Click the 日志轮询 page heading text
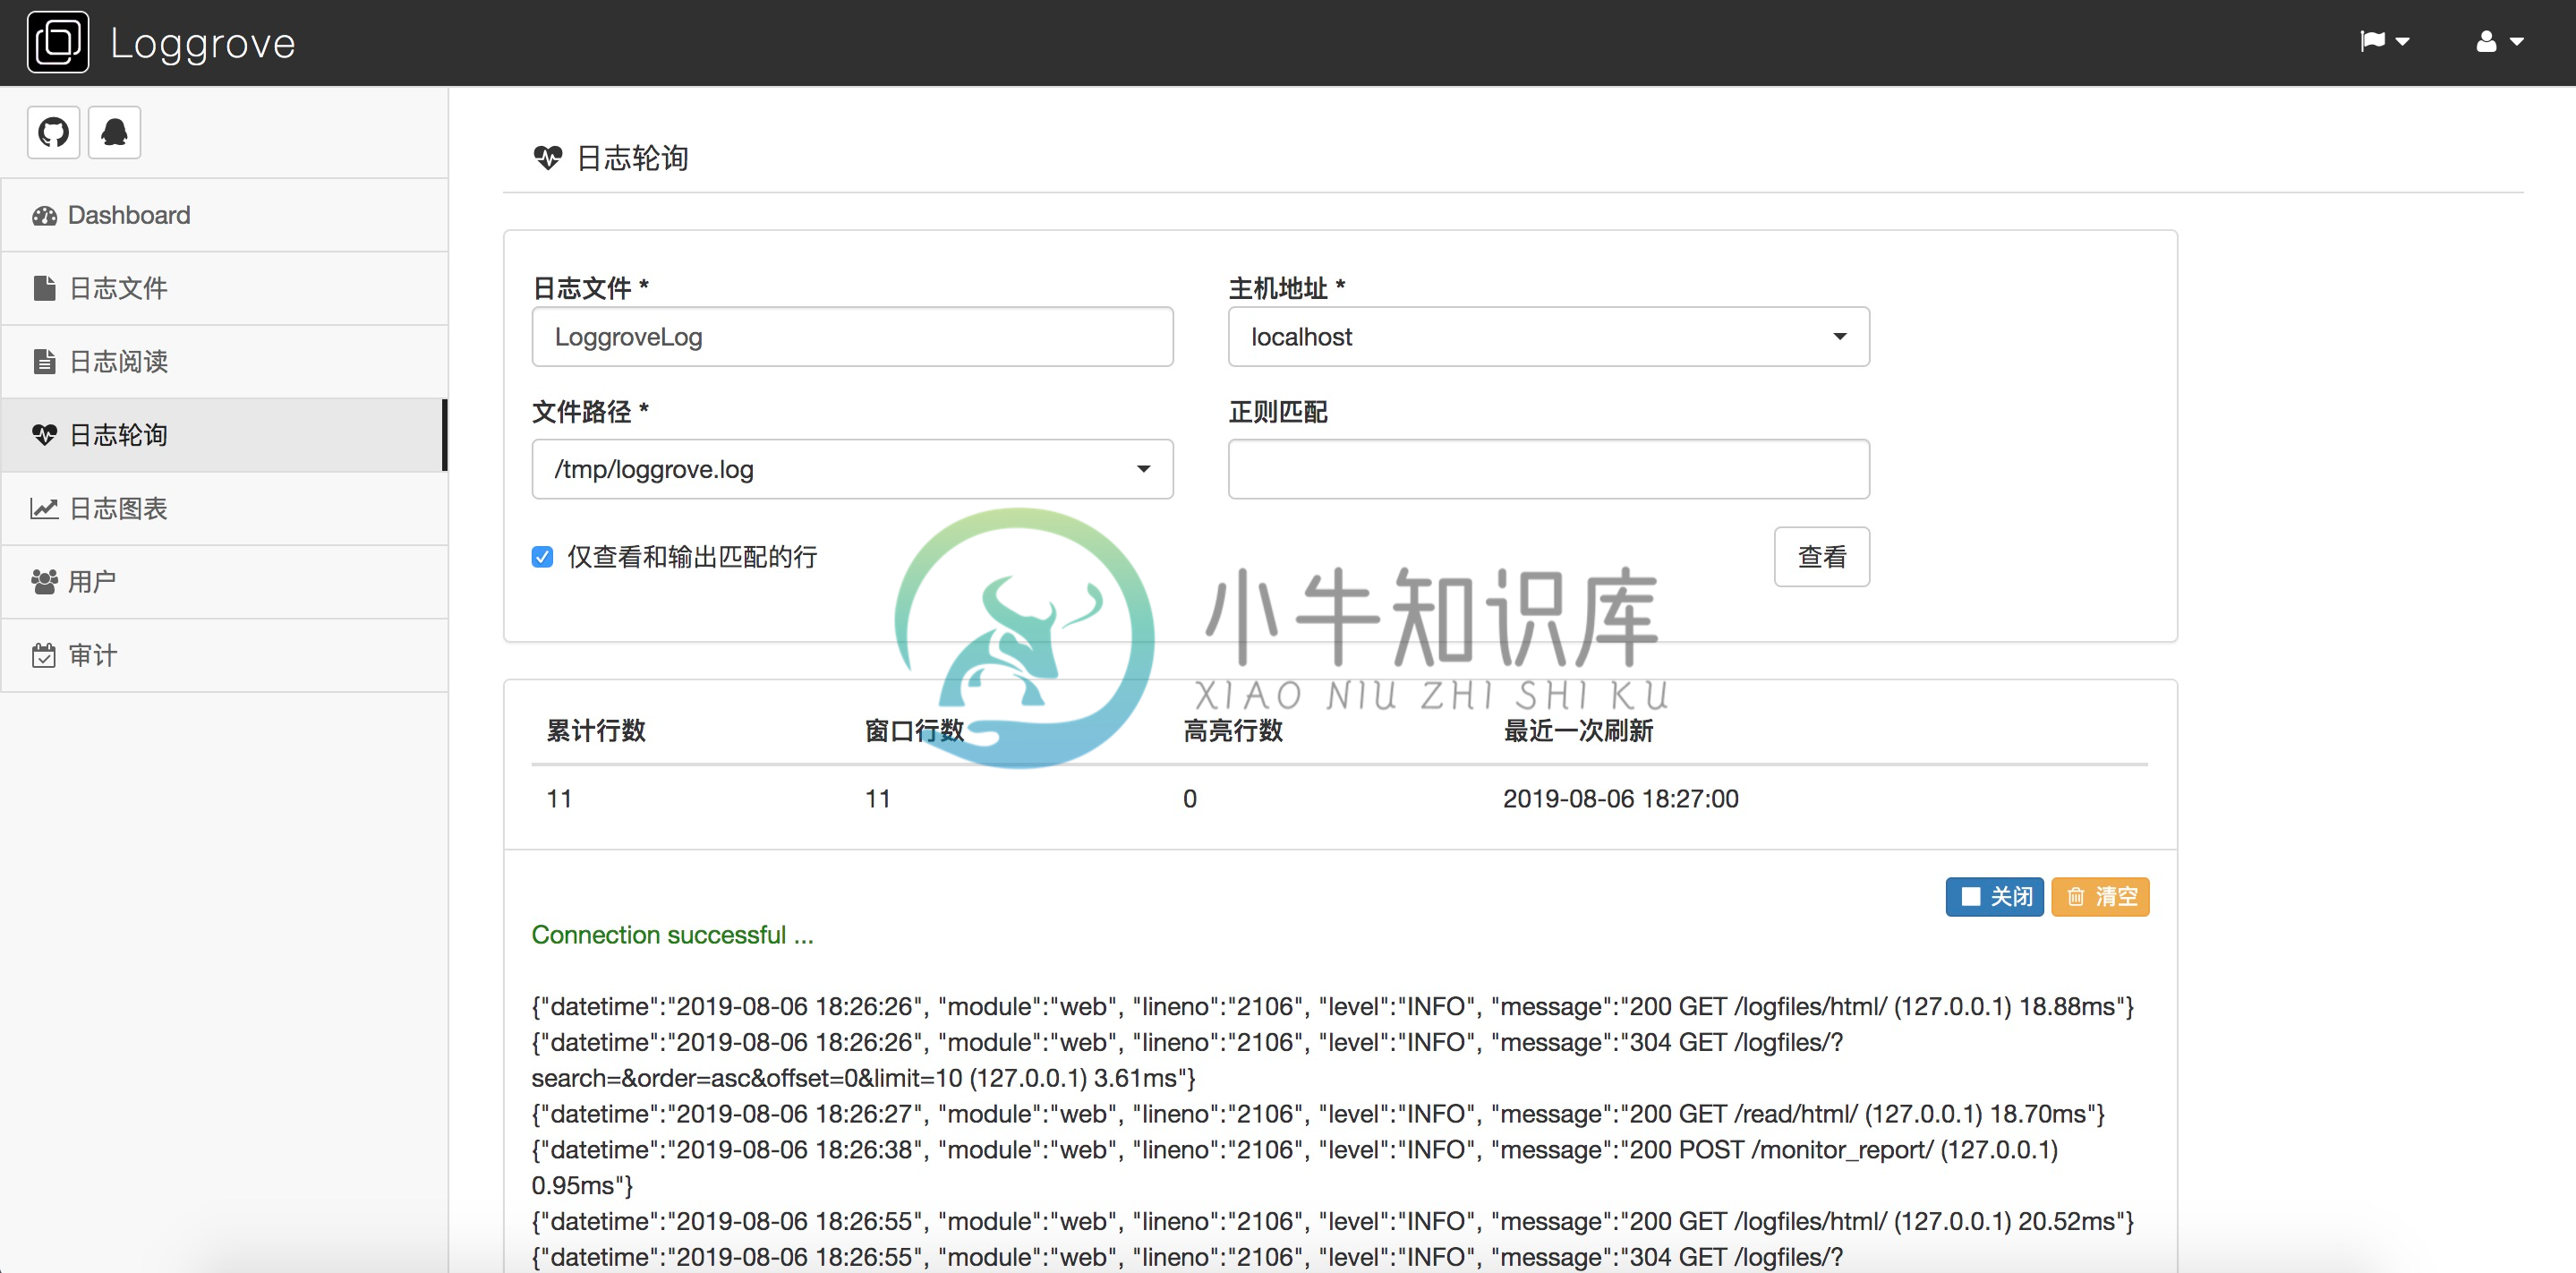Image resolution: width=2576 pixels, height=1273 pixels. tap(632, 158)
